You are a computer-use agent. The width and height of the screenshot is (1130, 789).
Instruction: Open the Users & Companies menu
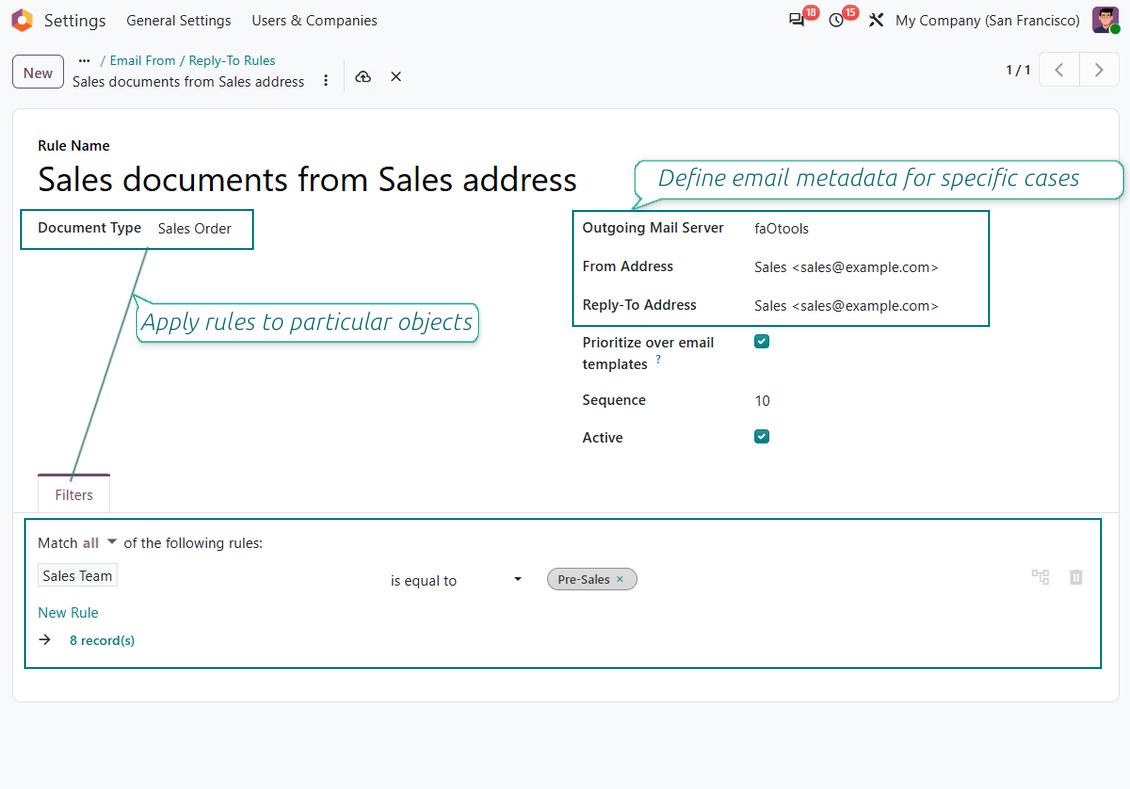[x=314, y=20]
